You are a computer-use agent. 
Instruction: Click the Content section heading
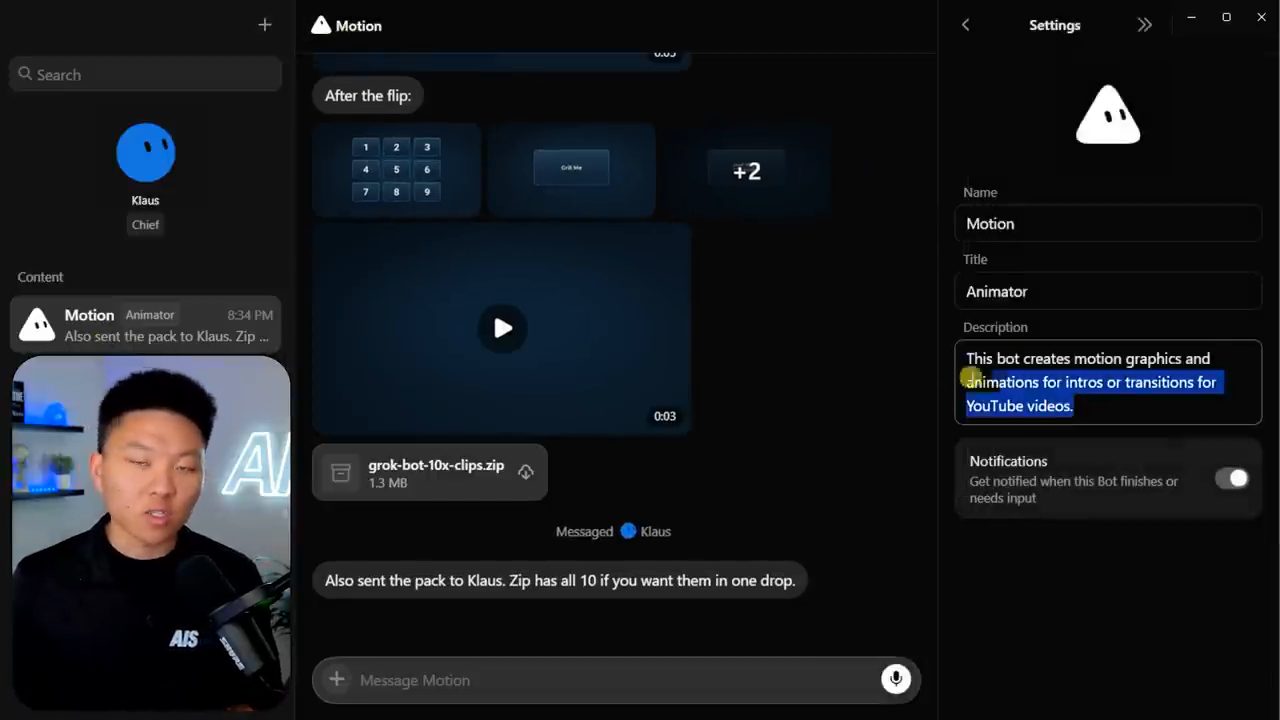coord(40,277)
